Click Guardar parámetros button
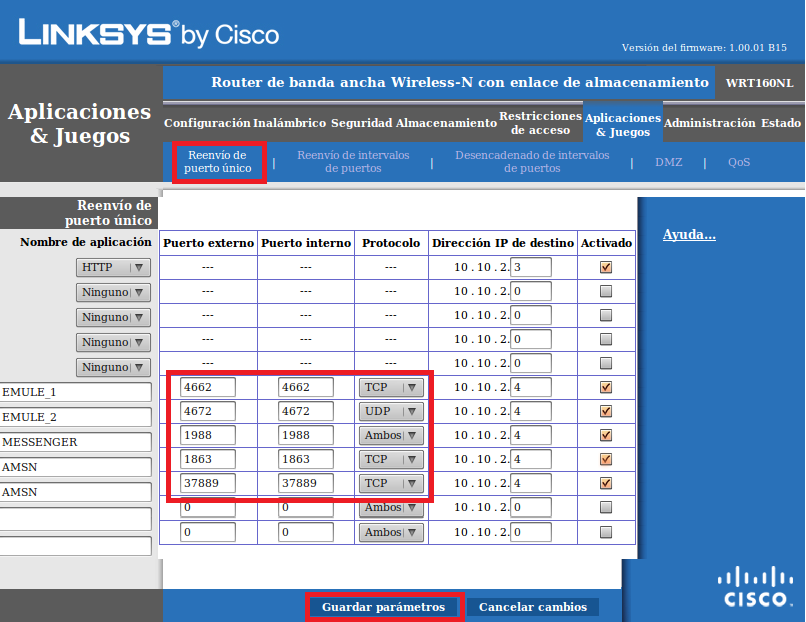The width and height of the screenshot is (806, 622). 383,607
